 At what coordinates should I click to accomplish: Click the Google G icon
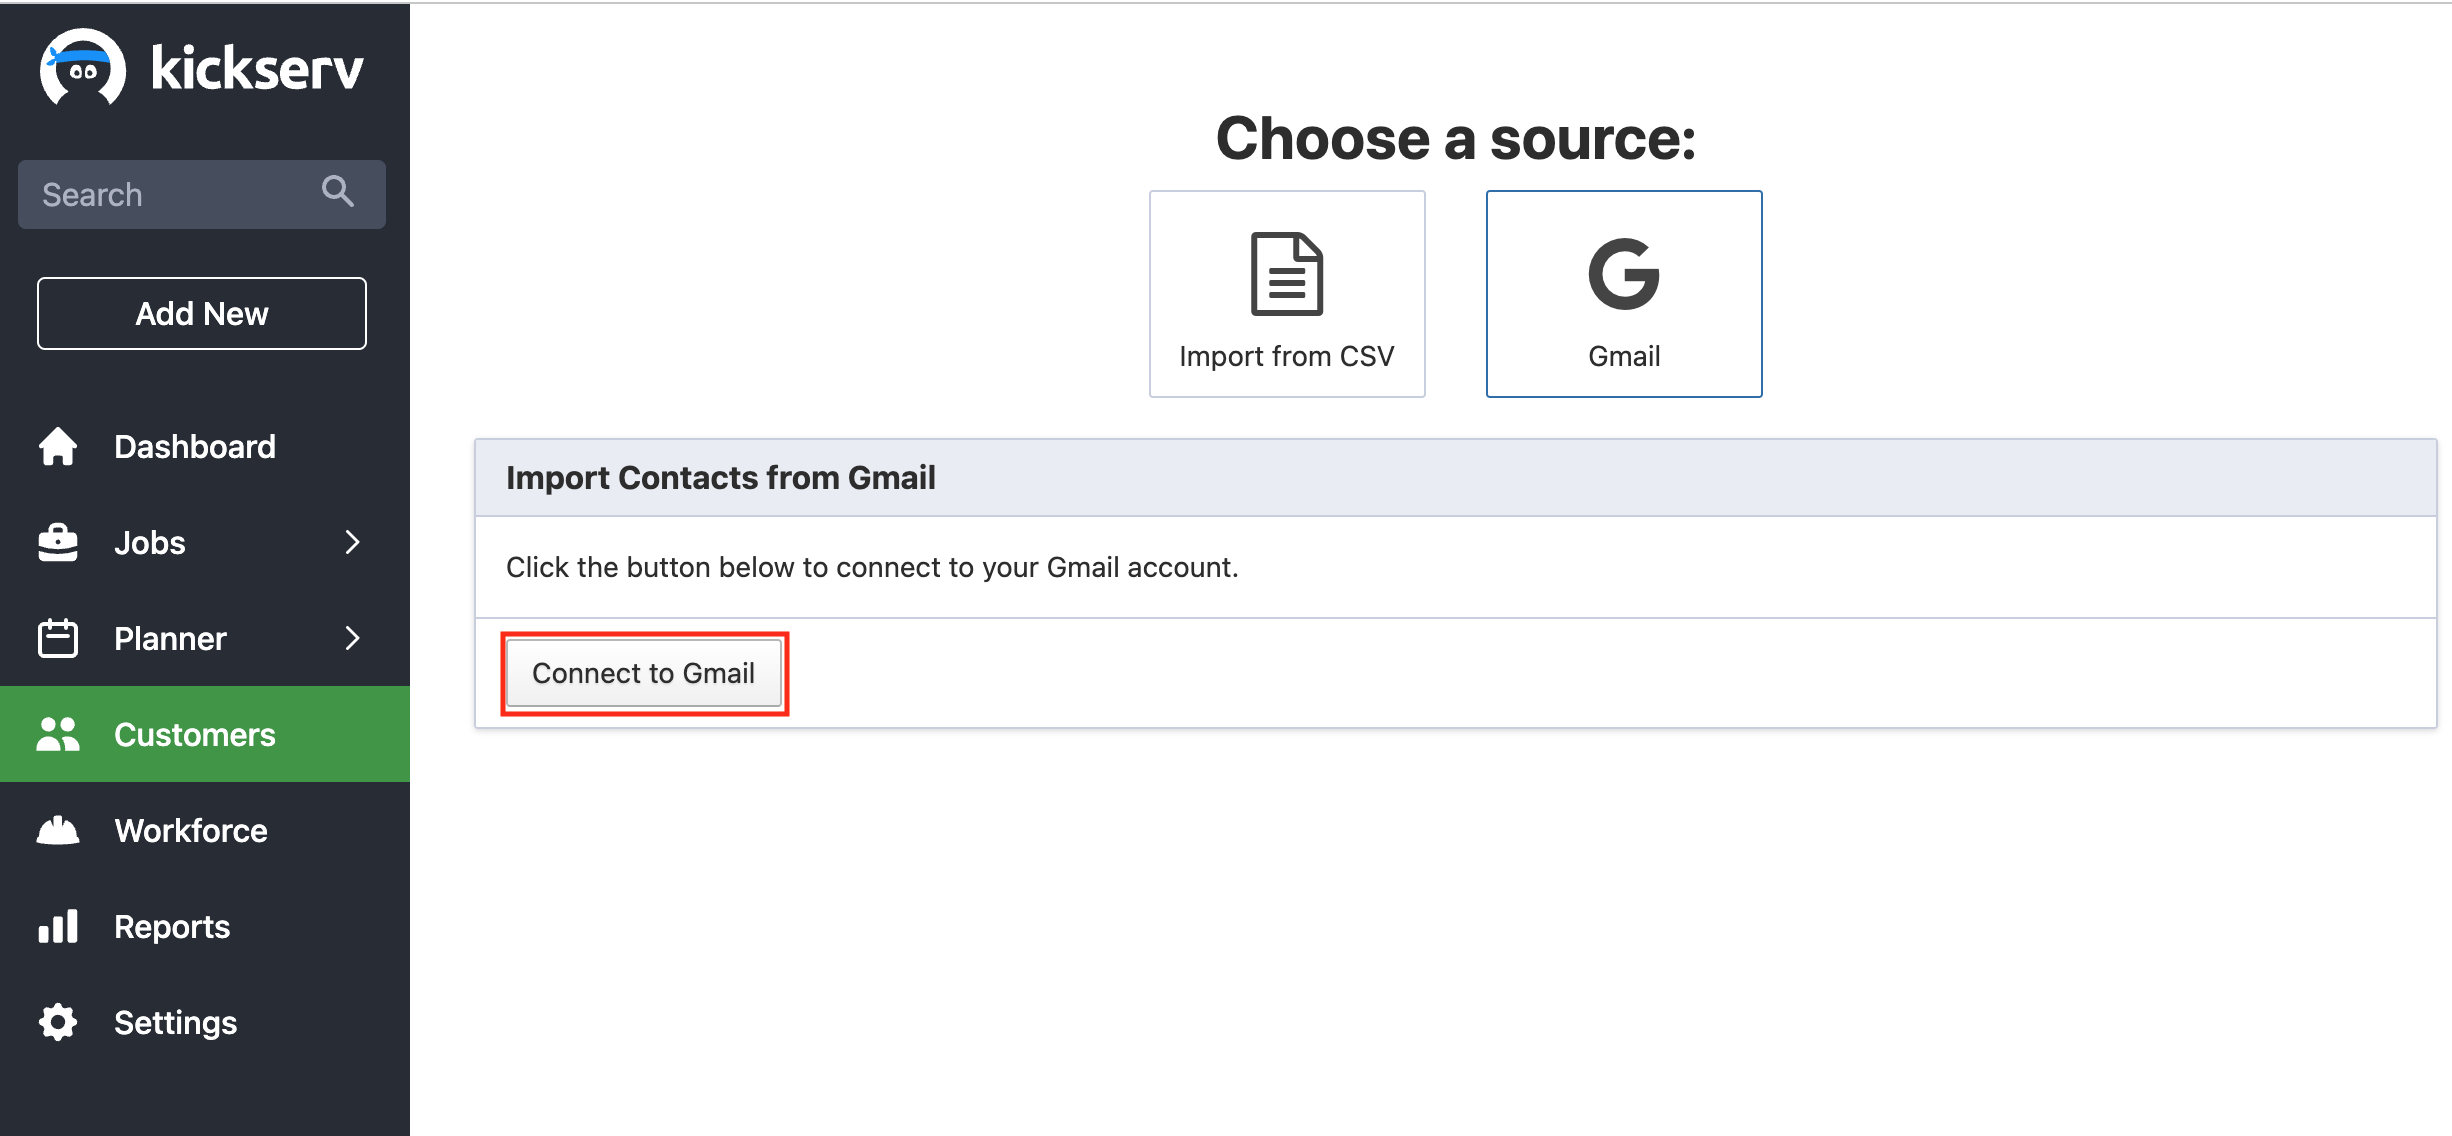pyautogui.click(x=1623, y=274)
